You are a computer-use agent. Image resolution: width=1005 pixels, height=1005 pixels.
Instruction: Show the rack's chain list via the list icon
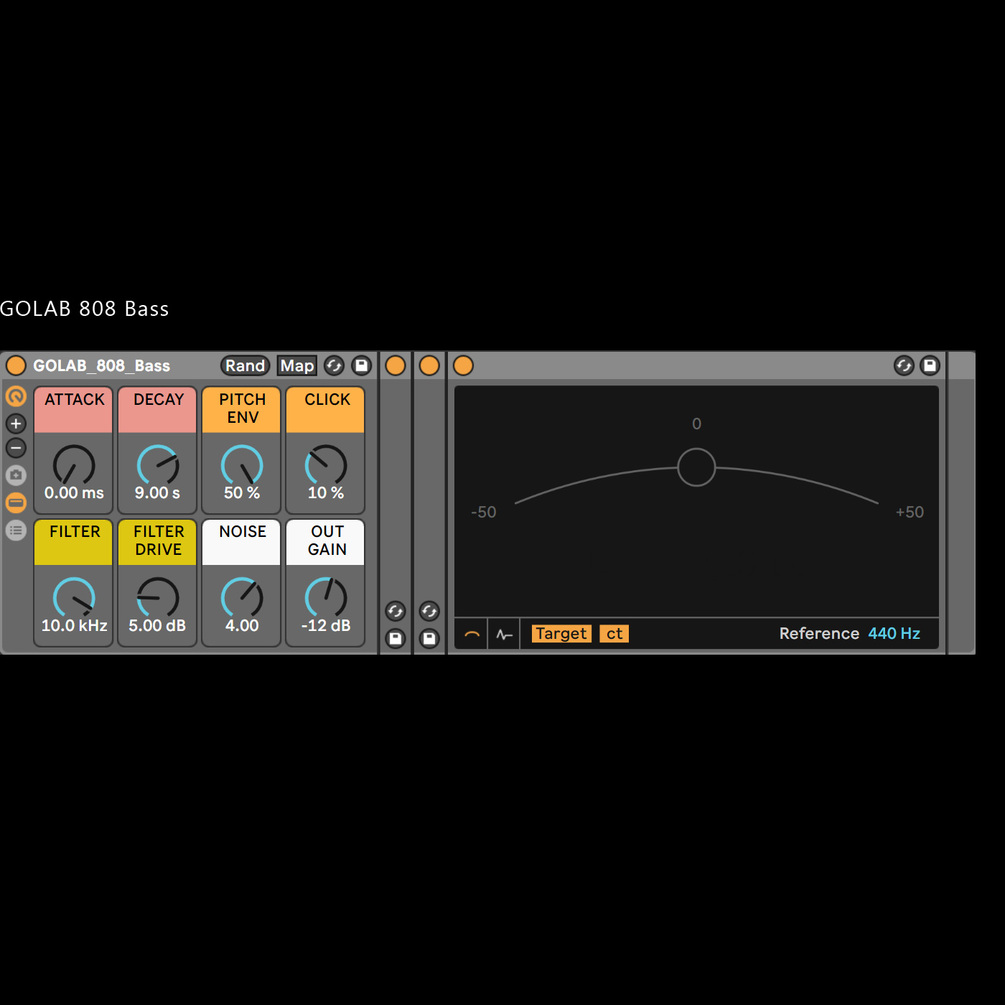[16, 530]
